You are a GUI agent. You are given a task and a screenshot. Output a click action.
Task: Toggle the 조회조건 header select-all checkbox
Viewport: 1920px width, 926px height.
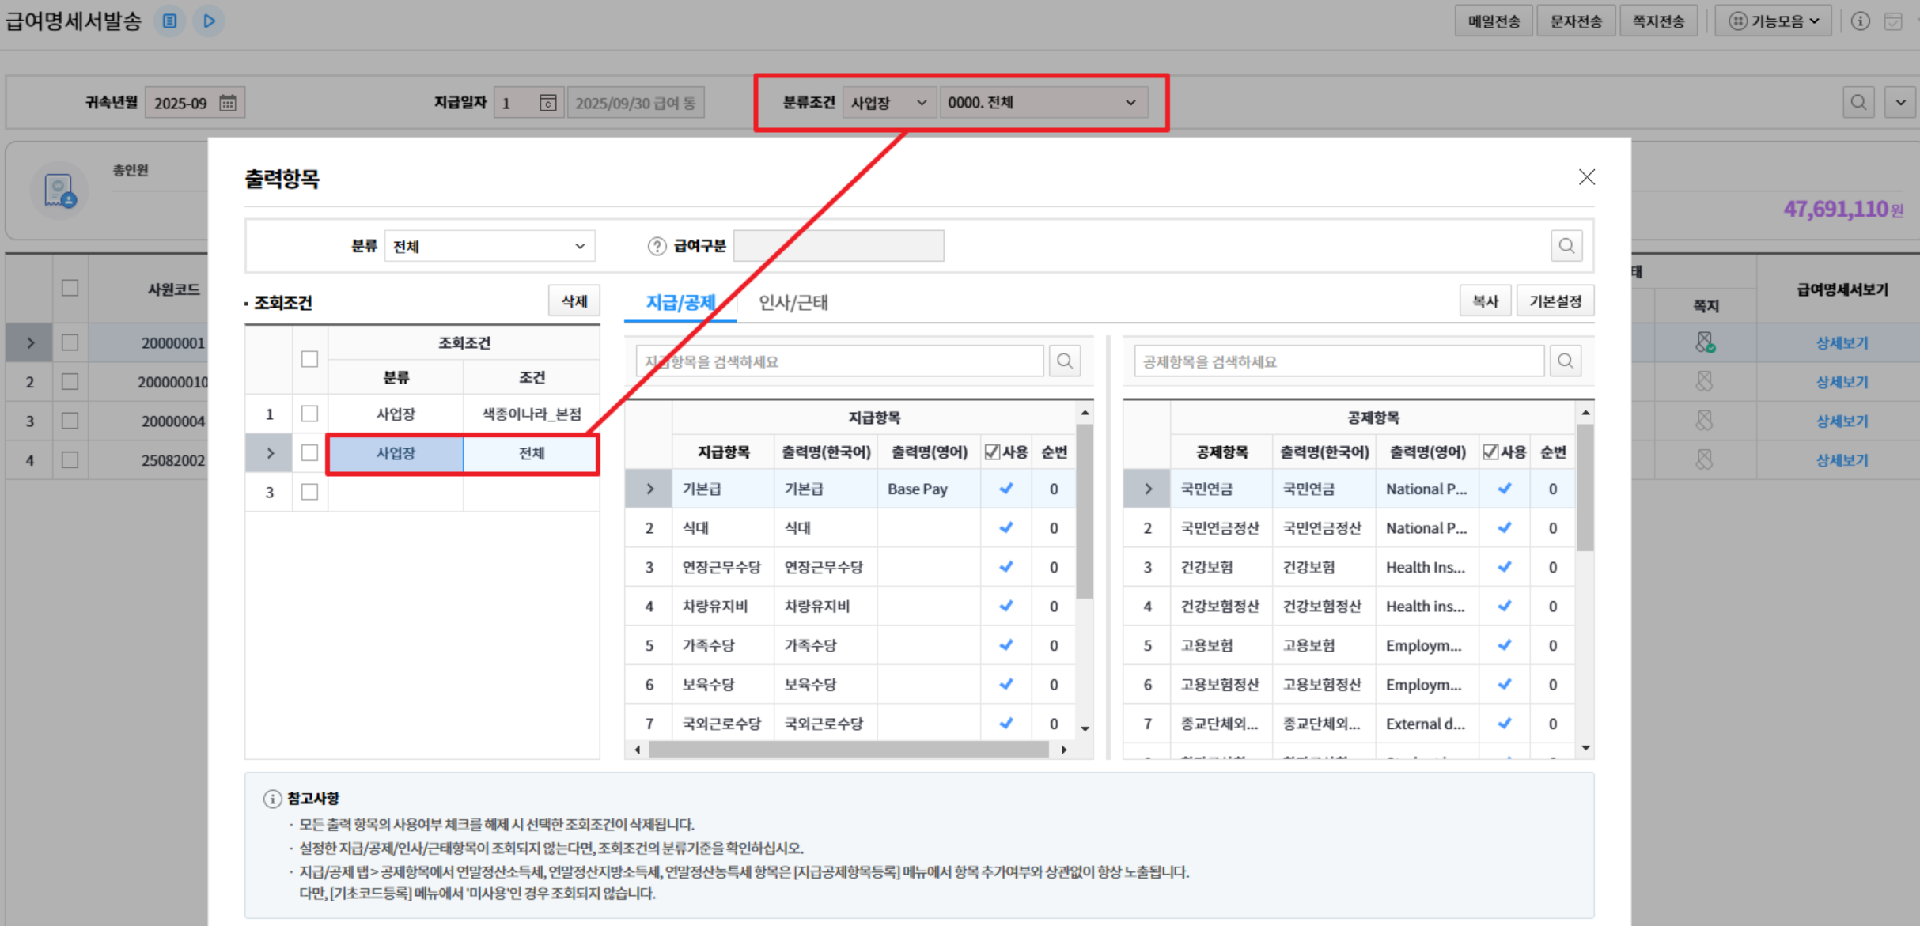coord(309,359)
